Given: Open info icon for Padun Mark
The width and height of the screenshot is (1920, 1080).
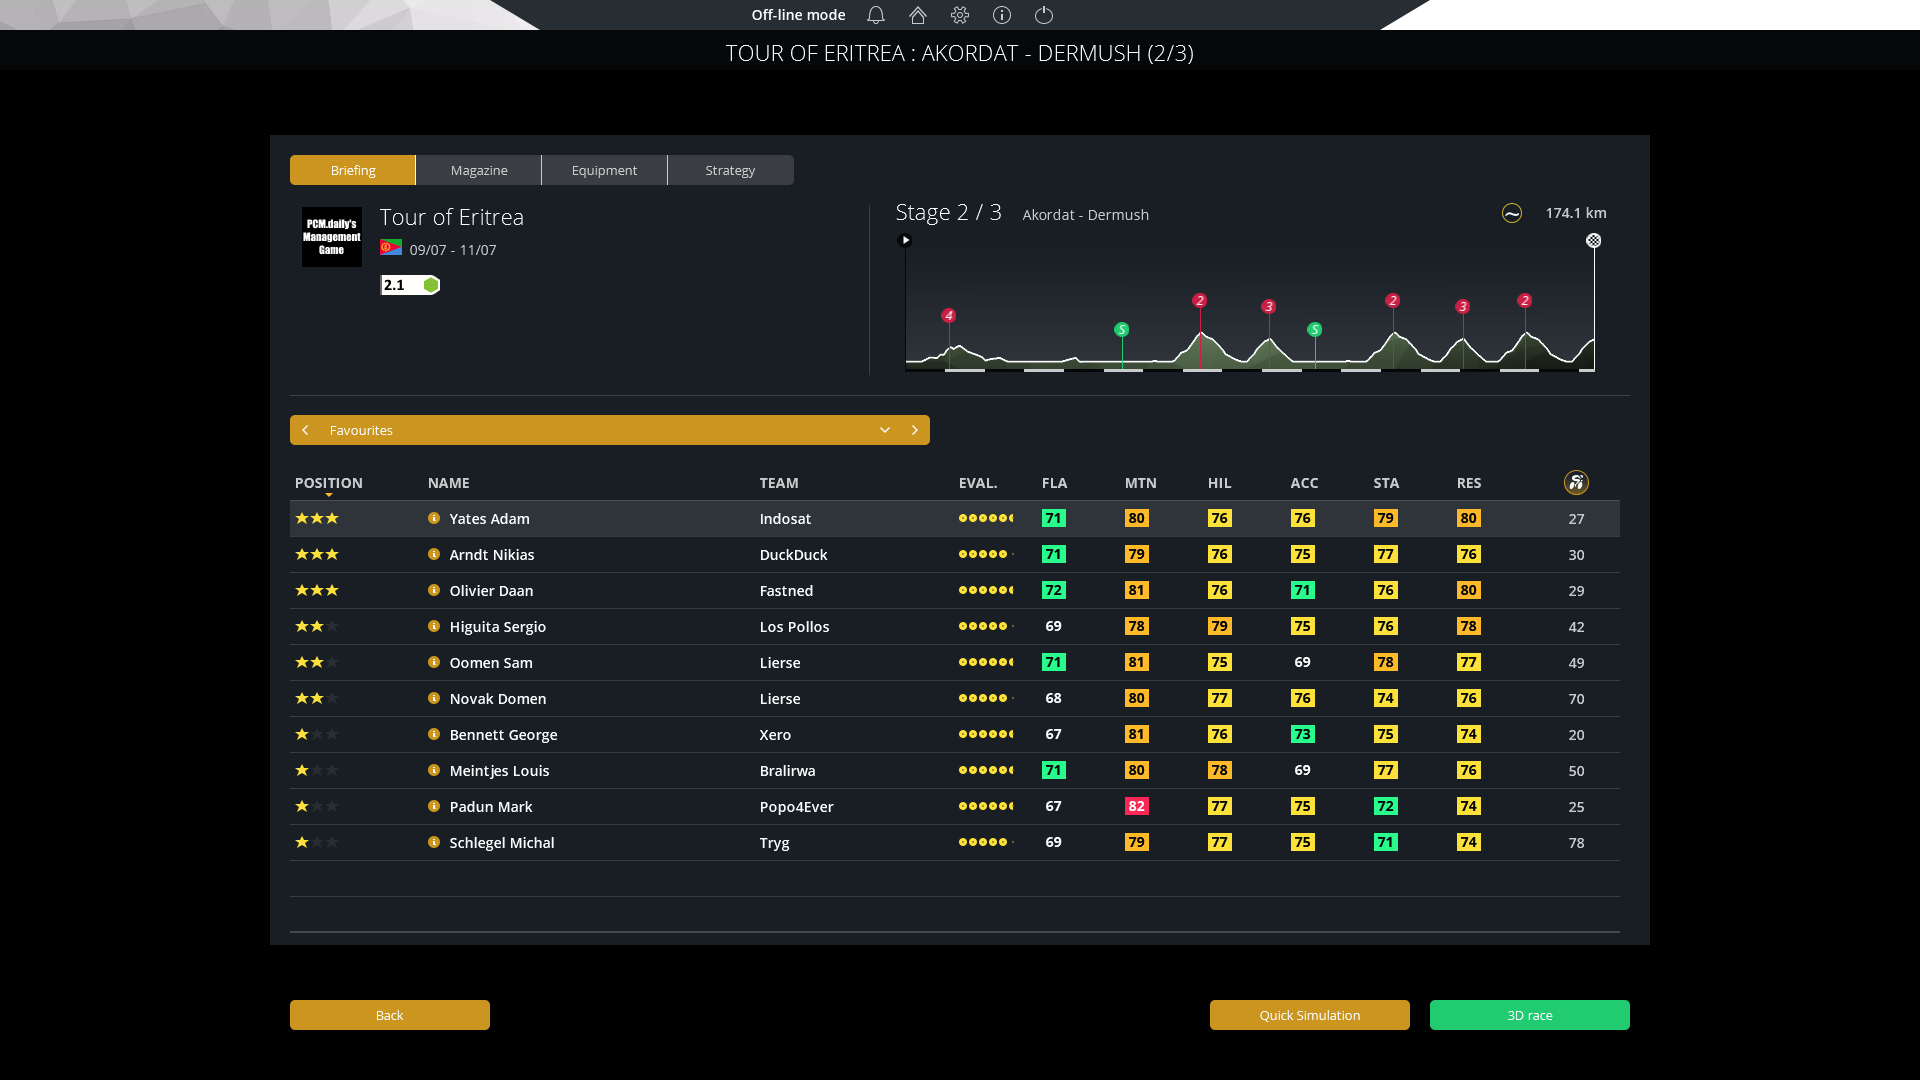Looking at the screenshot, I should [434, 806].
